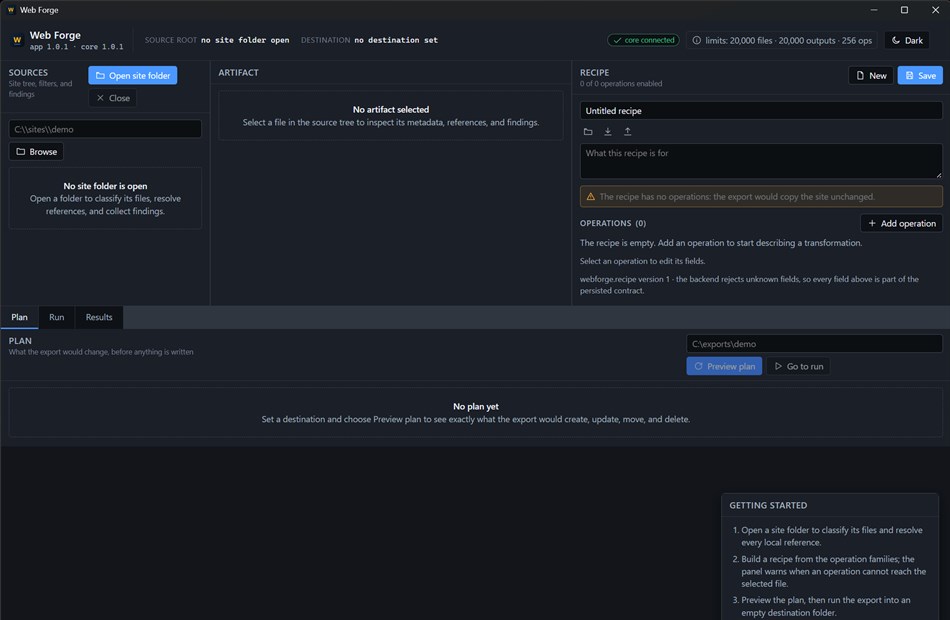Screen dimensions: 950x620
Task: Click the SOURCES panel heading
Action: (x=28, y=72)
